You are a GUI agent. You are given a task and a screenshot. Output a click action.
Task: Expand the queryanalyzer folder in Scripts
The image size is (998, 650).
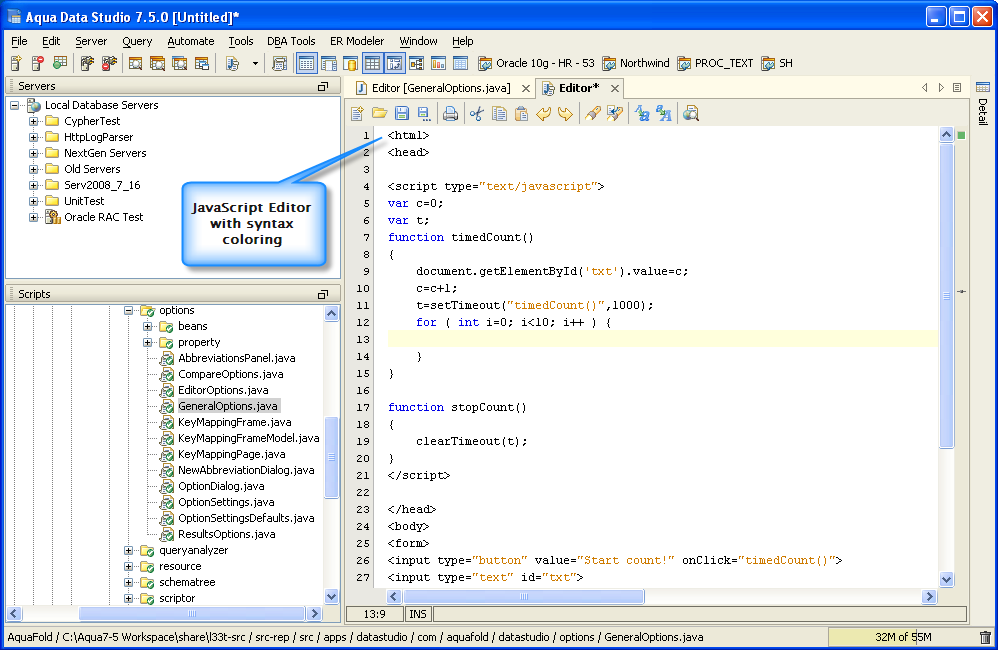click(129, 550)
